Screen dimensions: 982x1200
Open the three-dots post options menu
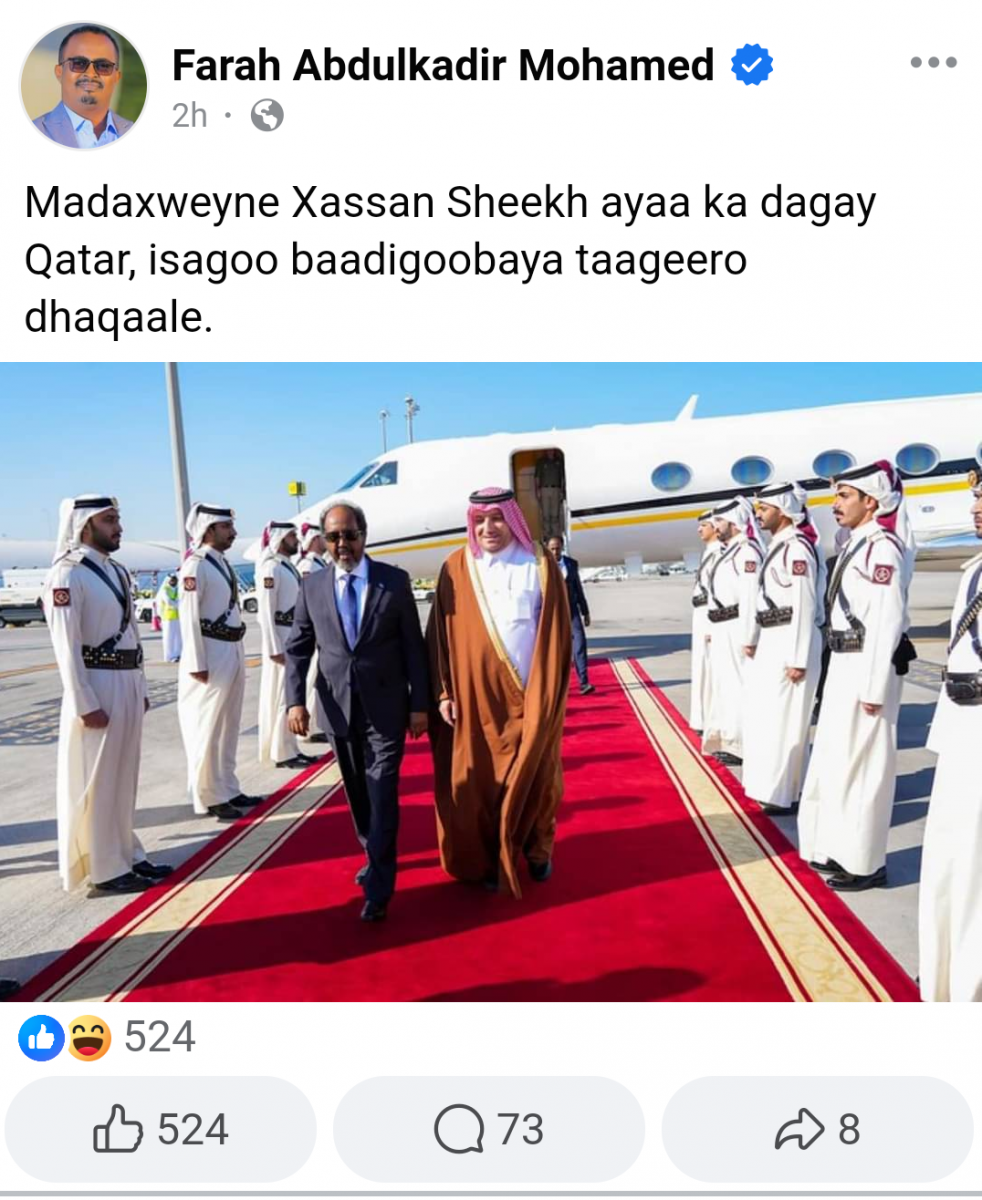coord(934,63)
